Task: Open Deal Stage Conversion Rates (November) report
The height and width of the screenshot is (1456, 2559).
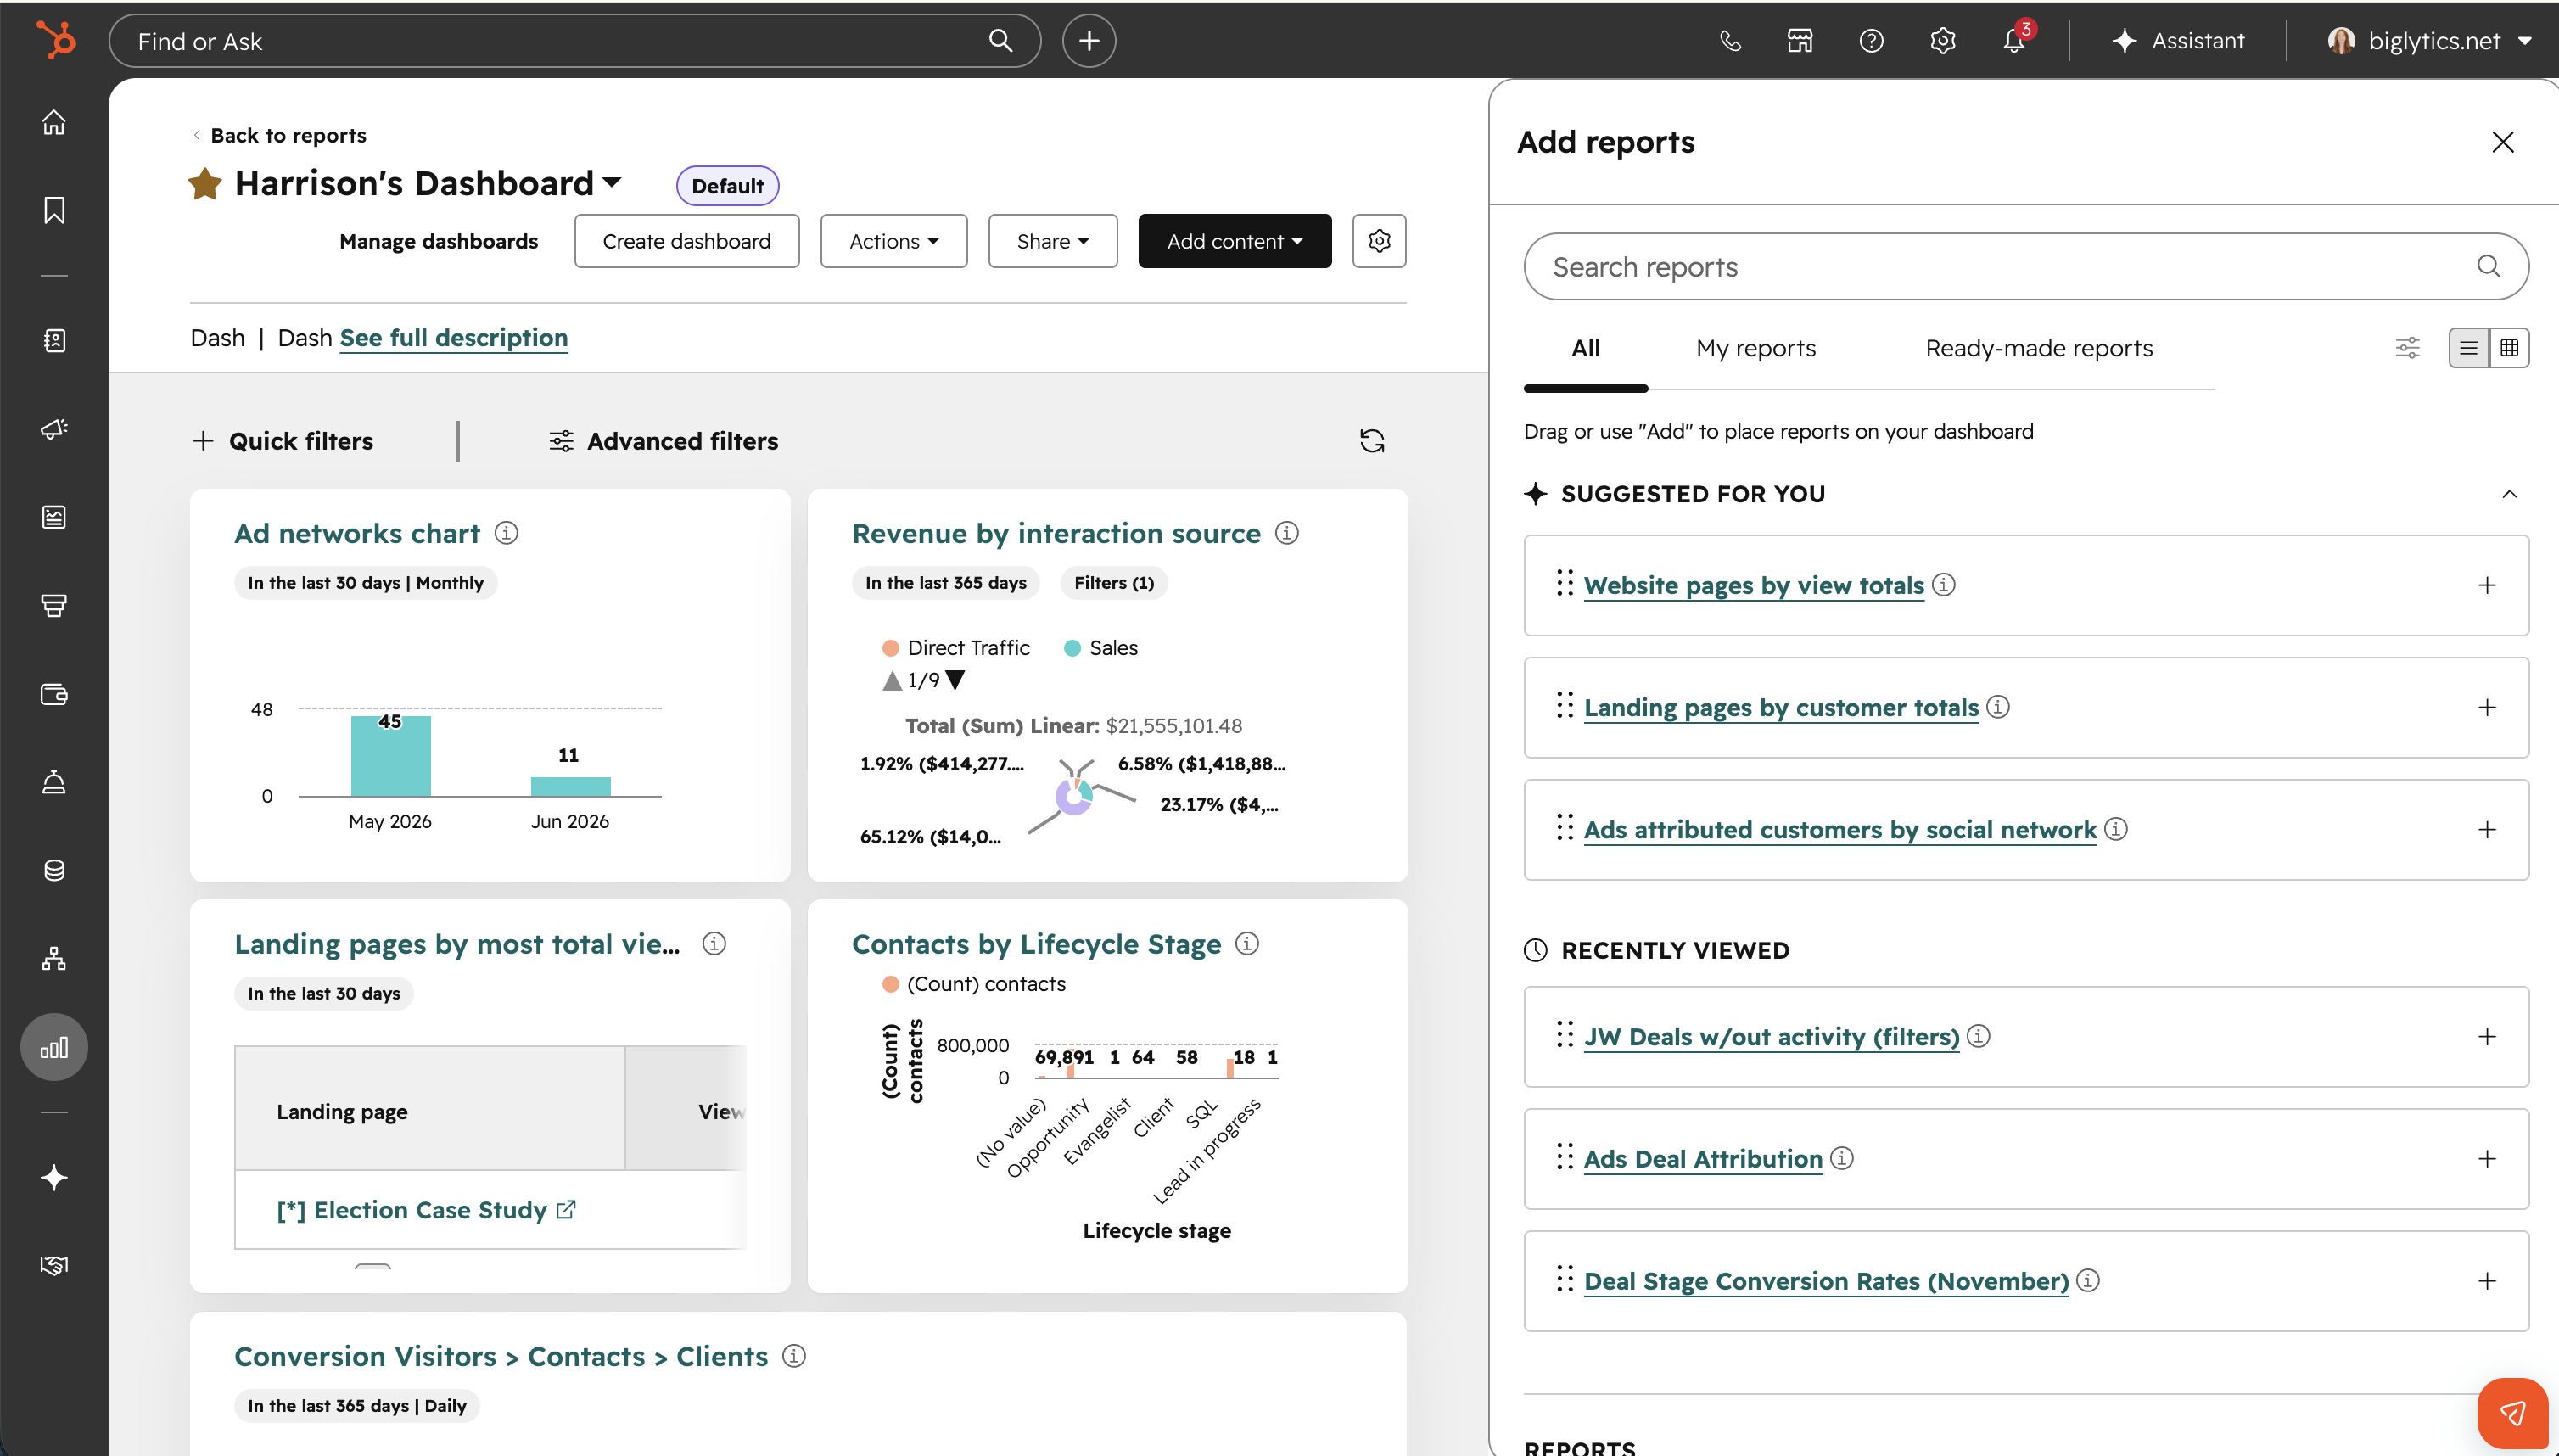Action: coord(1827,1281)
